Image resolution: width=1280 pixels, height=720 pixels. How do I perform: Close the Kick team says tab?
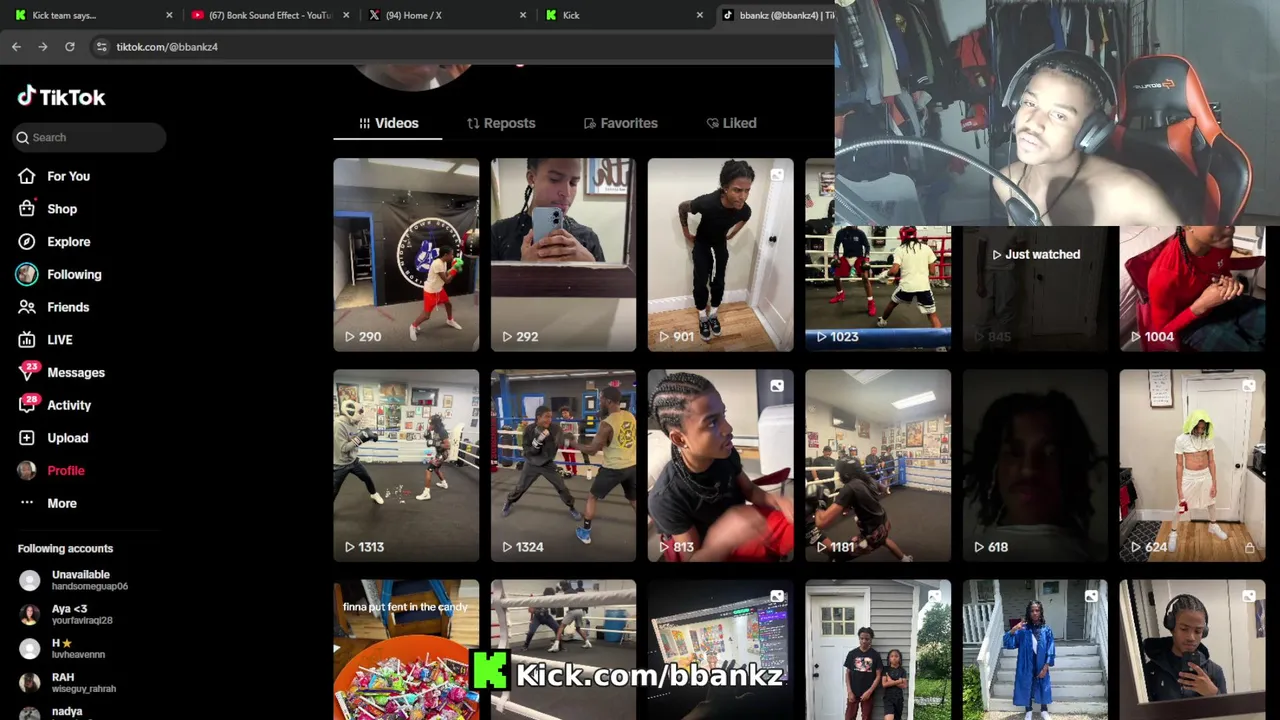(169, 15)
